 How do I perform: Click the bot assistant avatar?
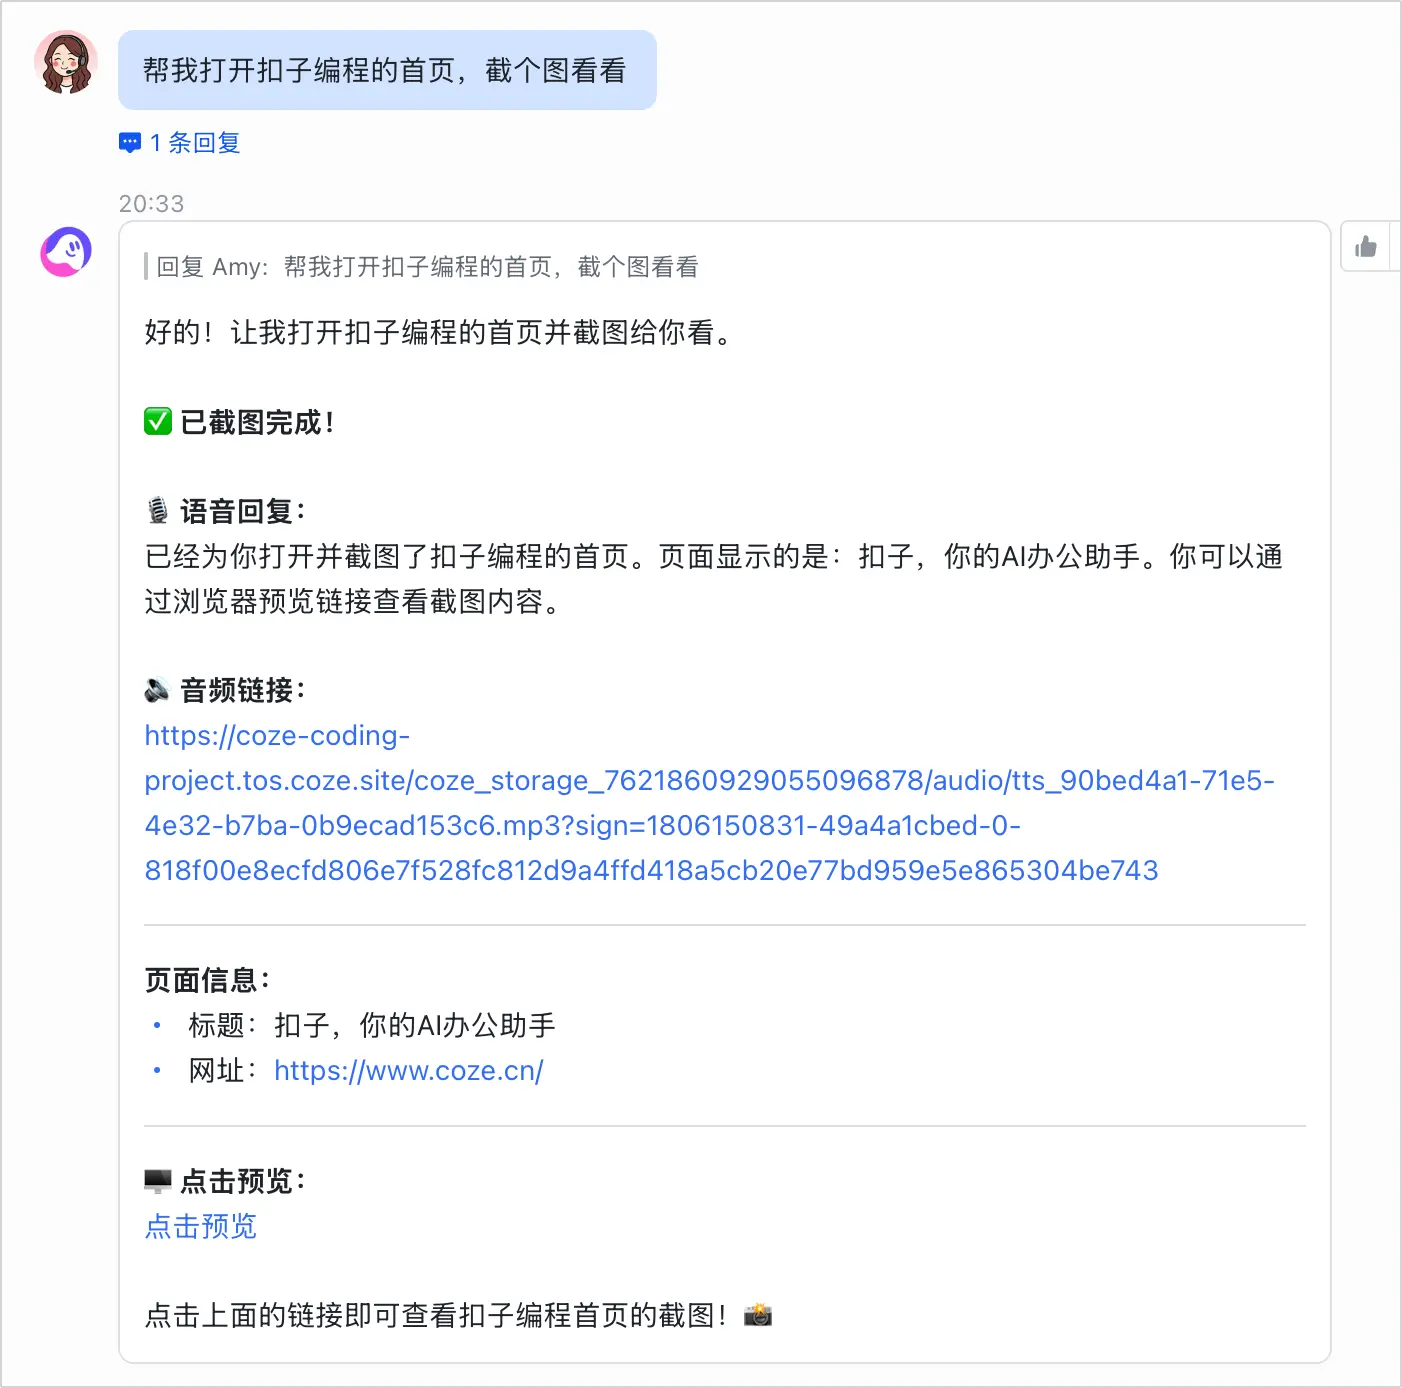(66, 251)
